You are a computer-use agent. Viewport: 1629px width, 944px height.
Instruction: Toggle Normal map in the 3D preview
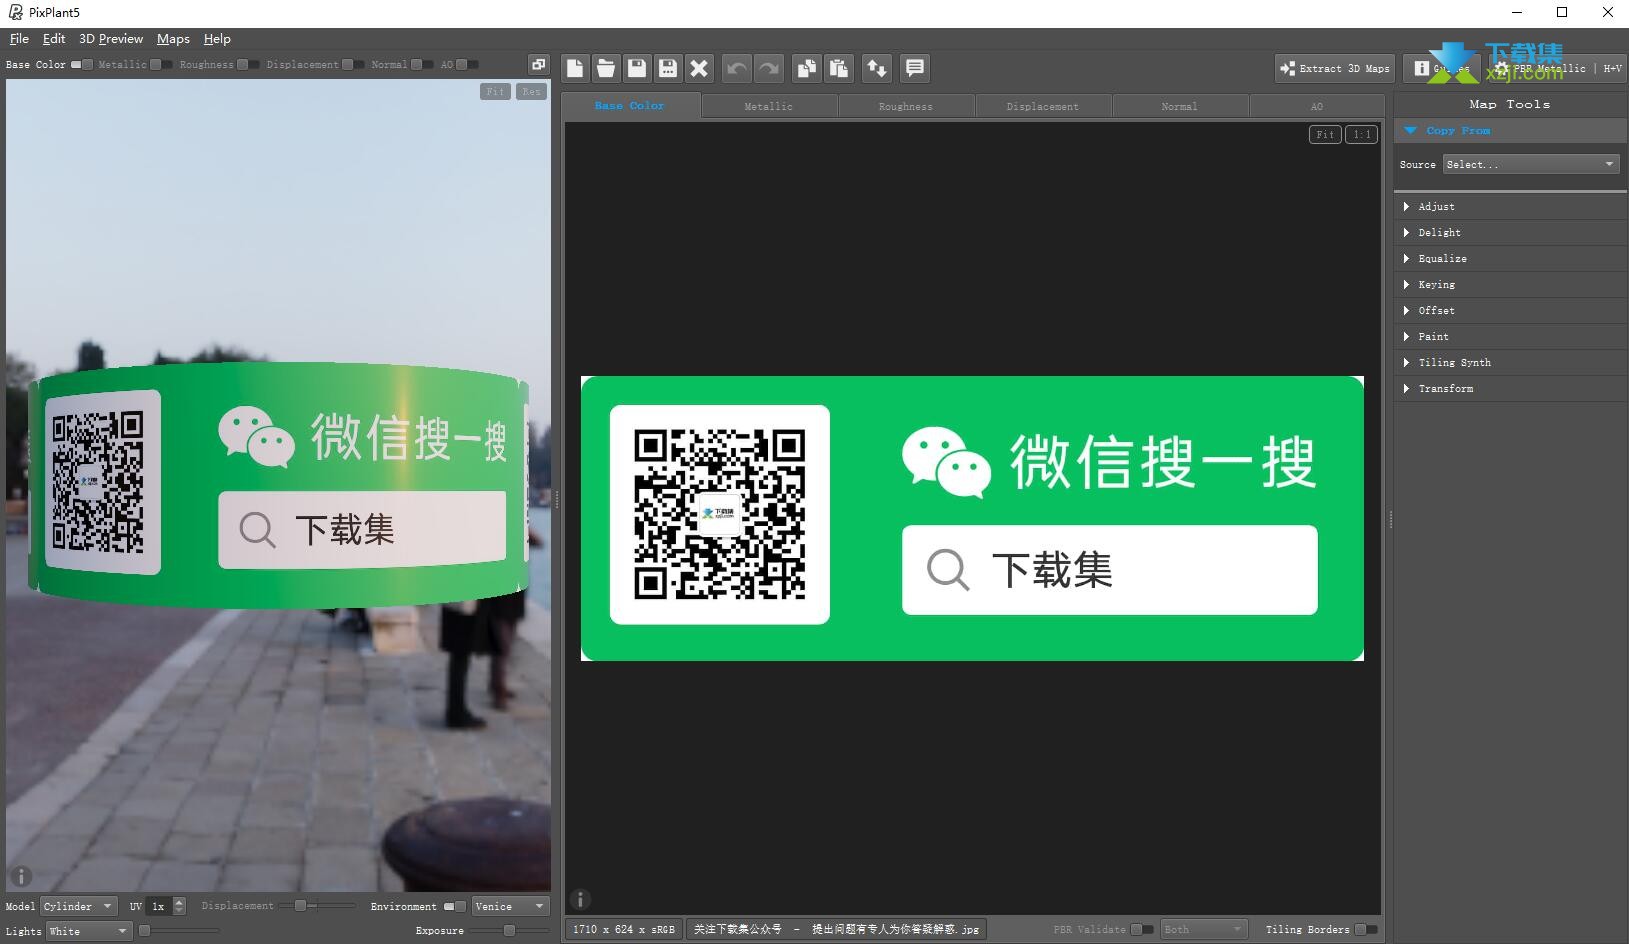[x=422, y=65]
